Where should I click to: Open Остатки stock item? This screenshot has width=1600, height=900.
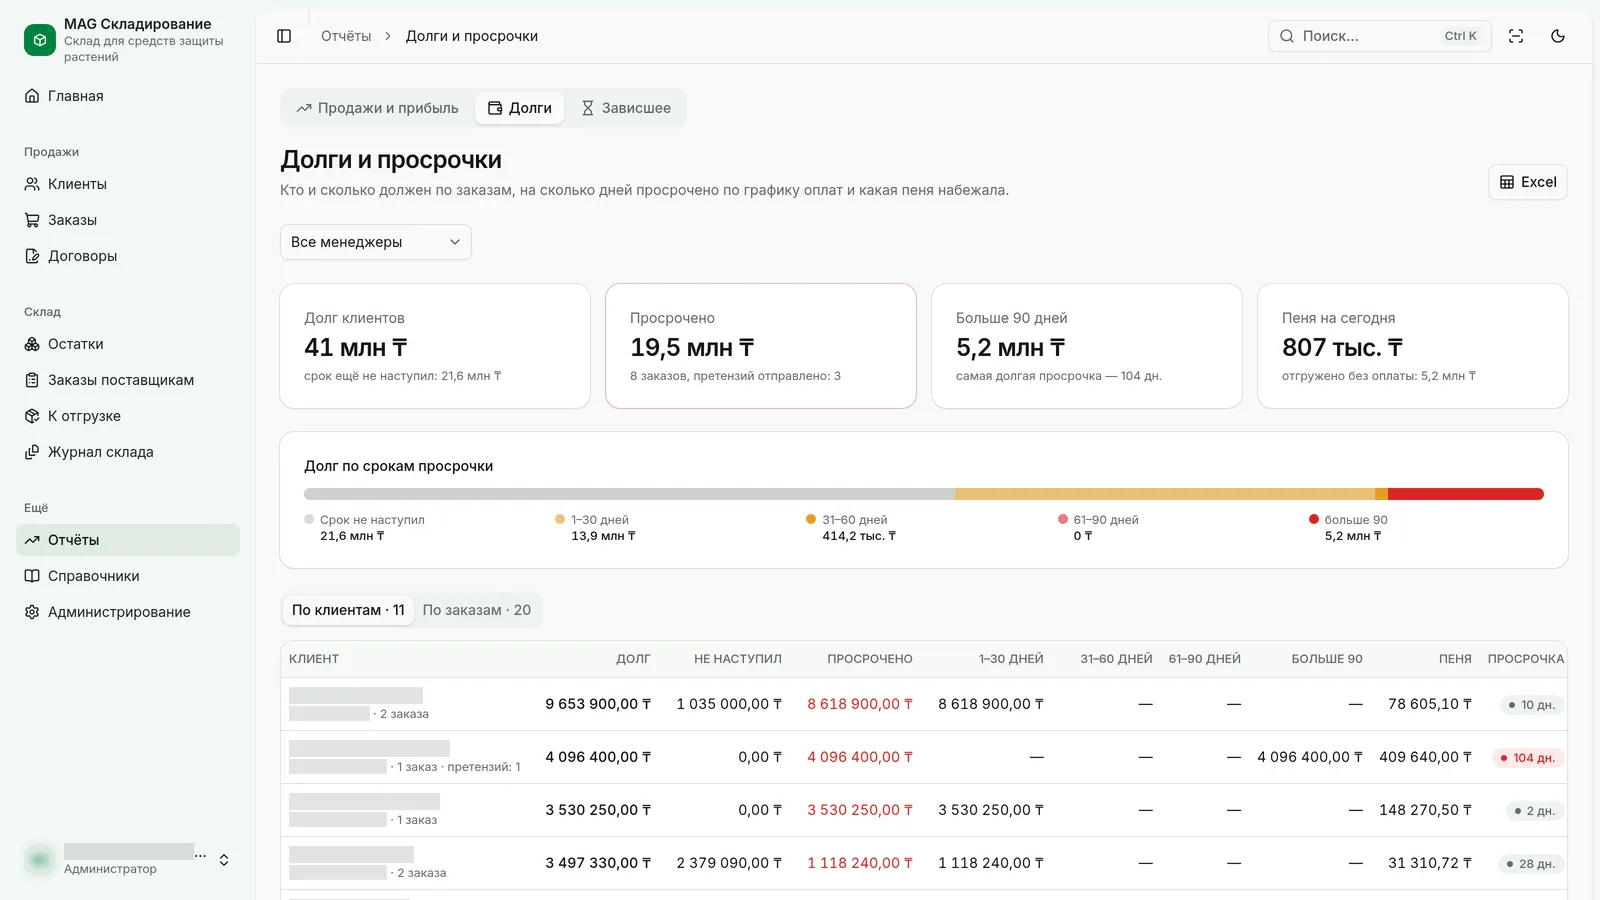point(128,344)
